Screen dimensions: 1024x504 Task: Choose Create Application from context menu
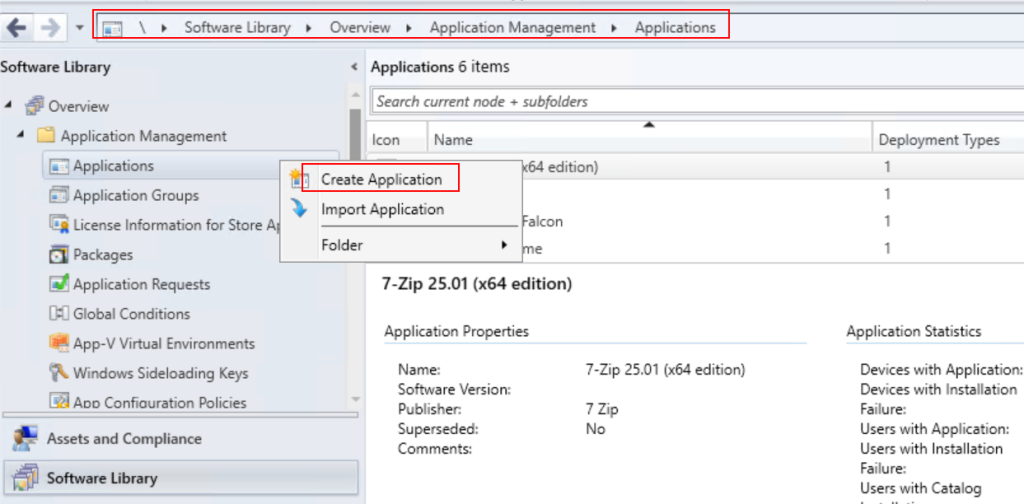(381, 180)
